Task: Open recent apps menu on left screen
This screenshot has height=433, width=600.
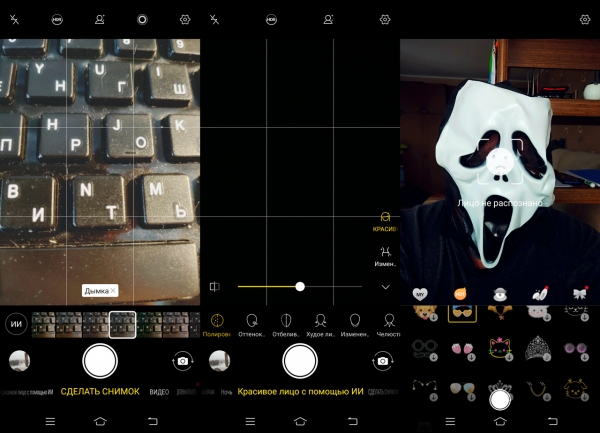Action: (x=50, y=422)
